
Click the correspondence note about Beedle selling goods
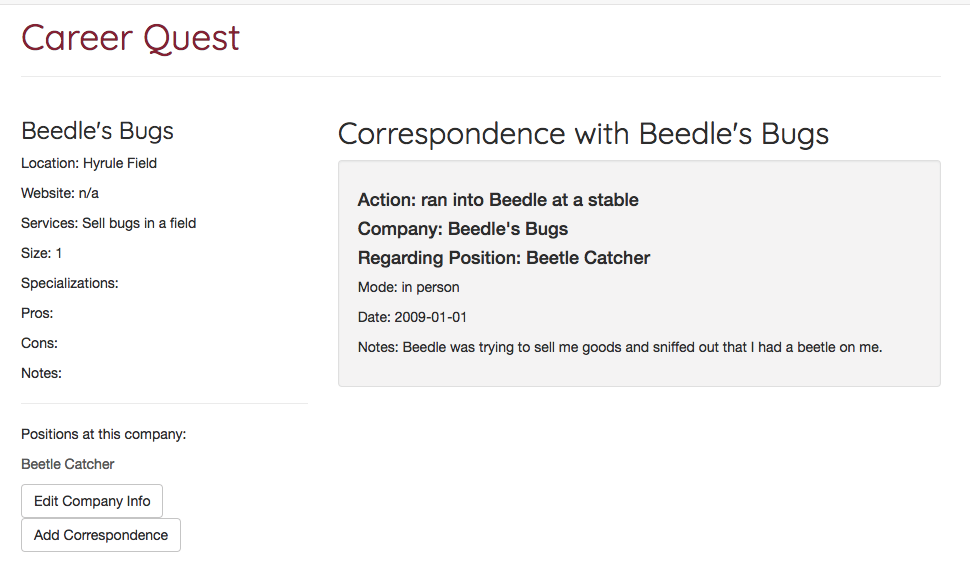pyautogui.click(x=620, y=348)
